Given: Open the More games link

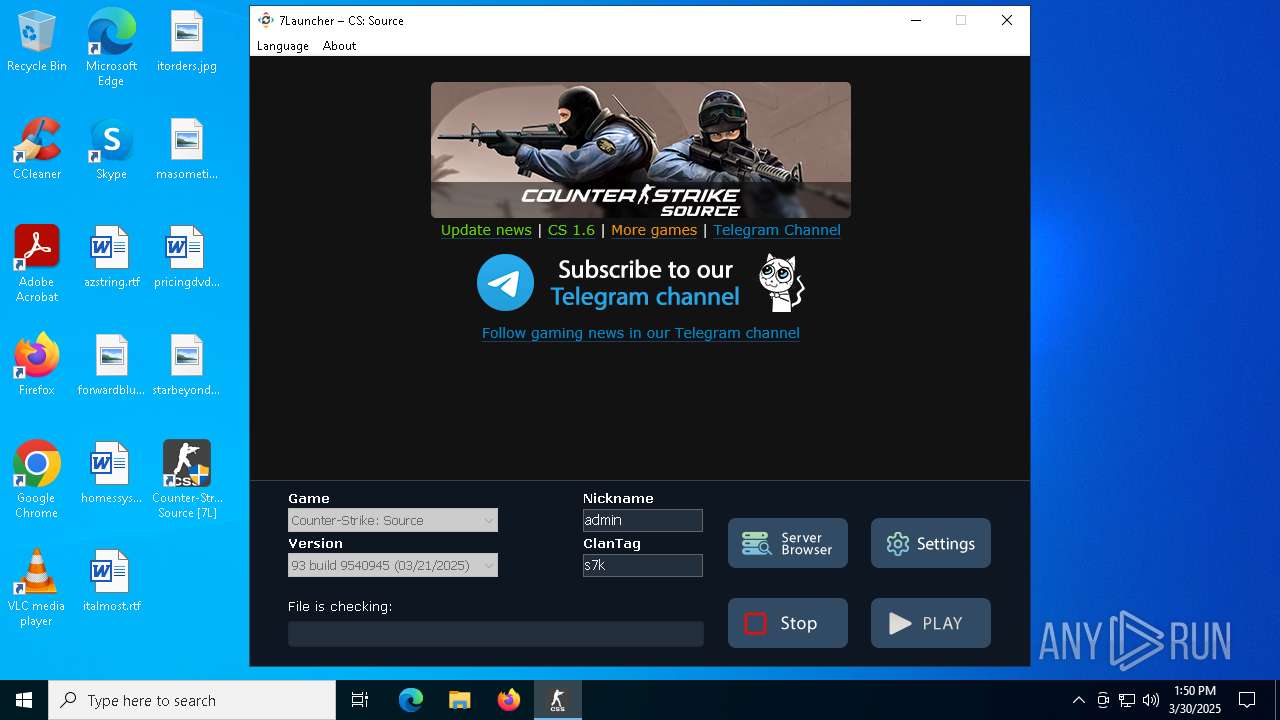Looking at the screenshot, I should point(654,230).
